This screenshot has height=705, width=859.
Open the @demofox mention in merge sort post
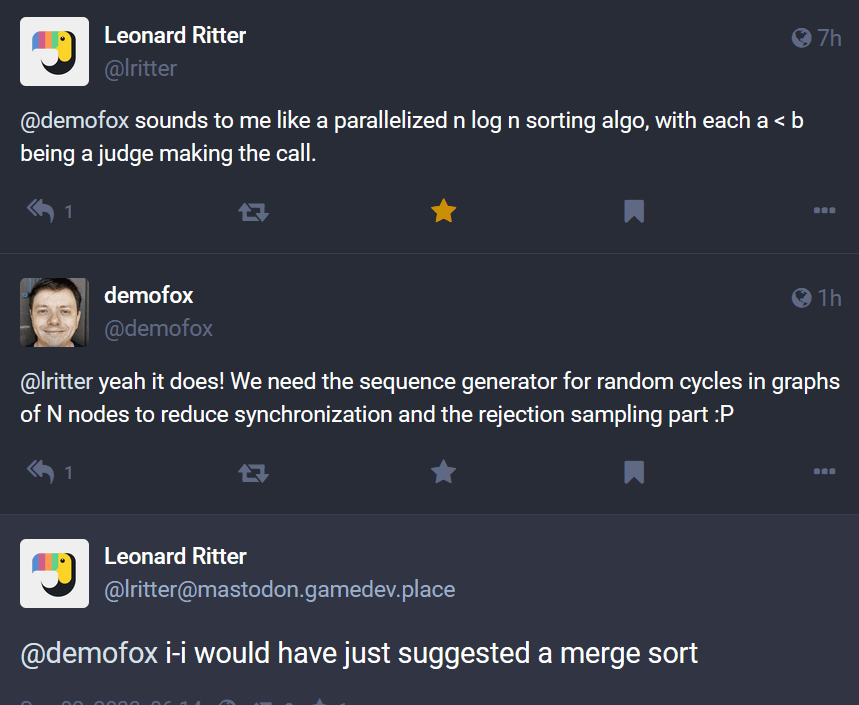click(89, 653)
